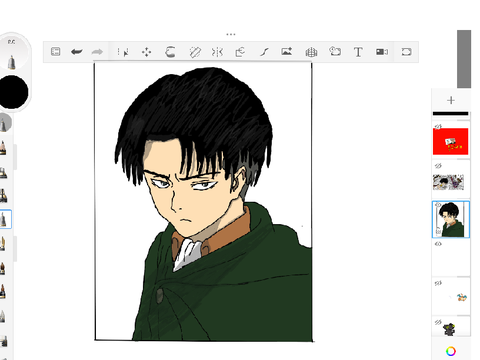The height and width of the screenshot is (360, 480).
Task: Toggle the Predictive Stroke tool
Action: (x=264, y=52)
